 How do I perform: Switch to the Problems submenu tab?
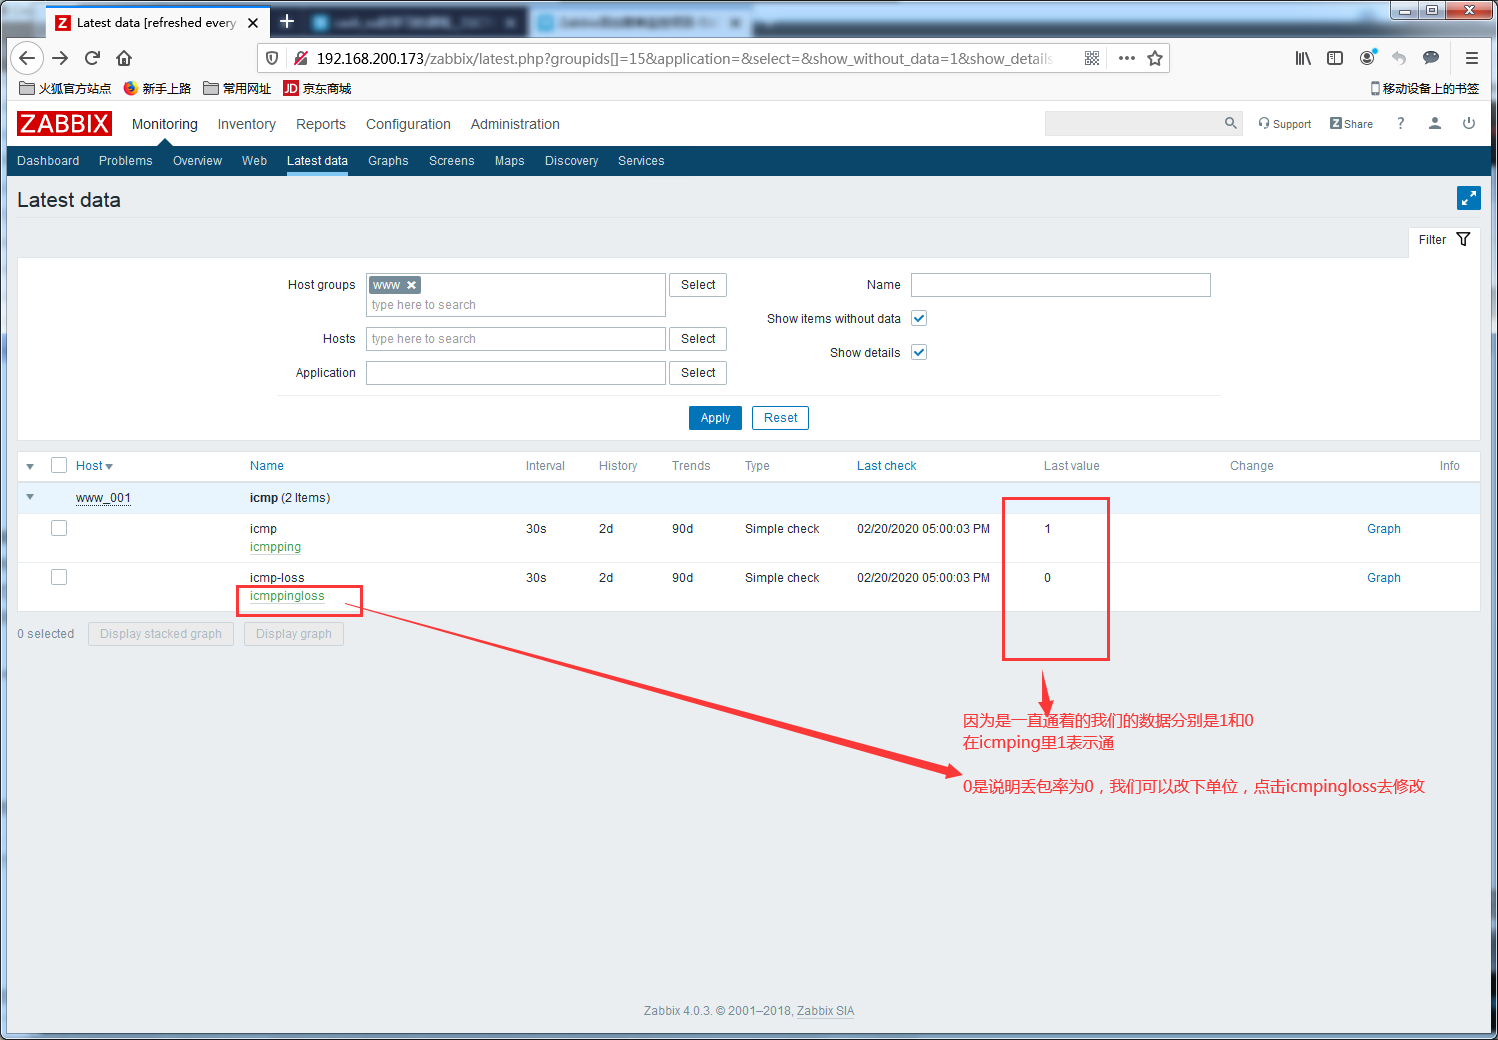pyautogui.click(x=126, y=161)
